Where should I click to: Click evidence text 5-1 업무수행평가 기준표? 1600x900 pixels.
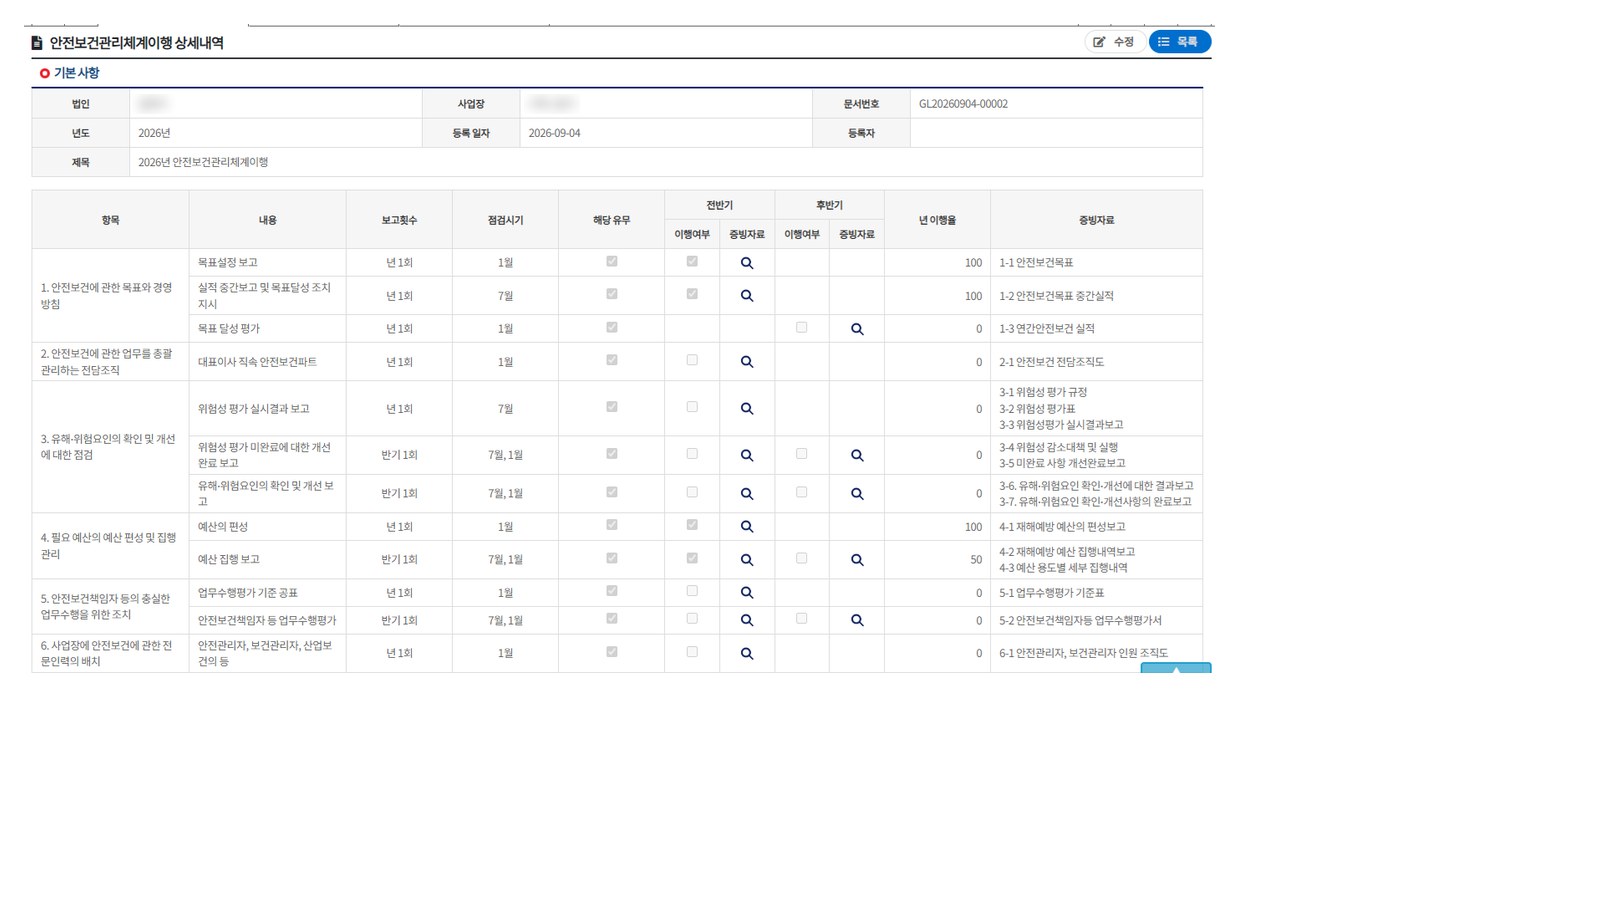1051,593
